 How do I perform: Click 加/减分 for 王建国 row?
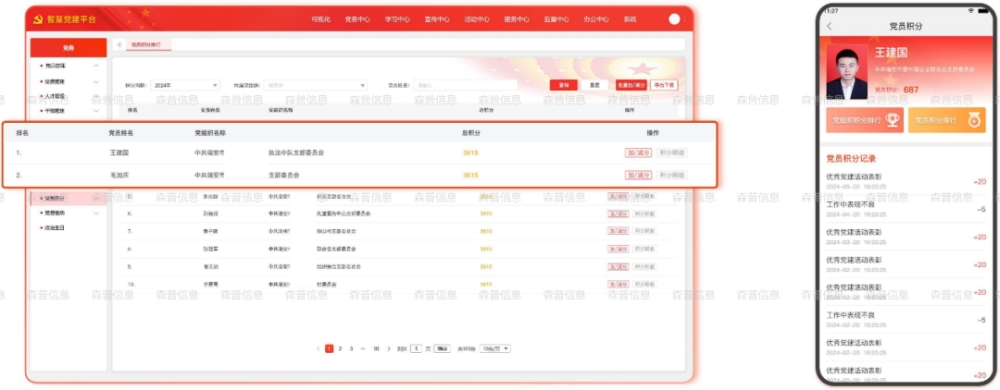638,152
